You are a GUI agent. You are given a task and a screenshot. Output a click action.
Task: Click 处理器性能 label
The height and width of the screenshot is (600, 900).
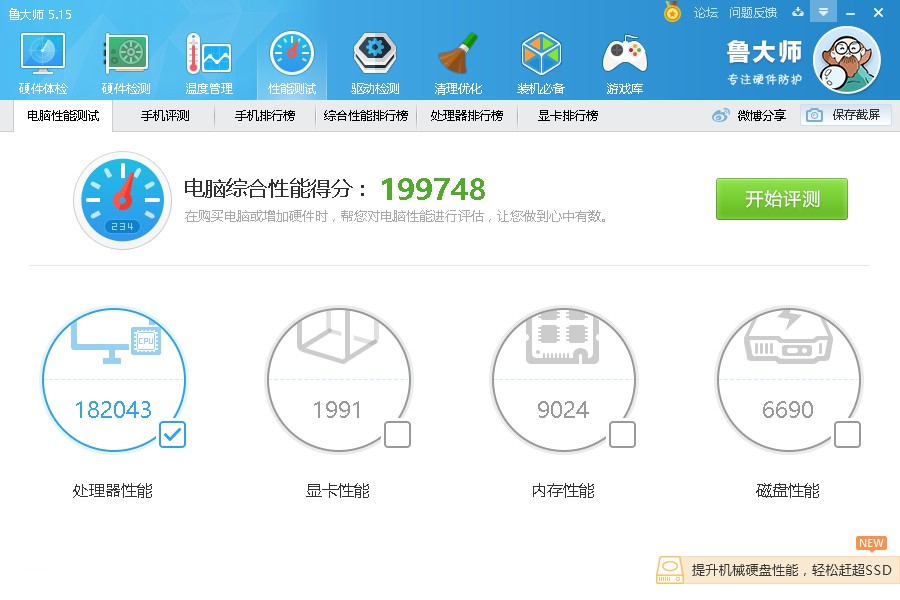point(112,491)
